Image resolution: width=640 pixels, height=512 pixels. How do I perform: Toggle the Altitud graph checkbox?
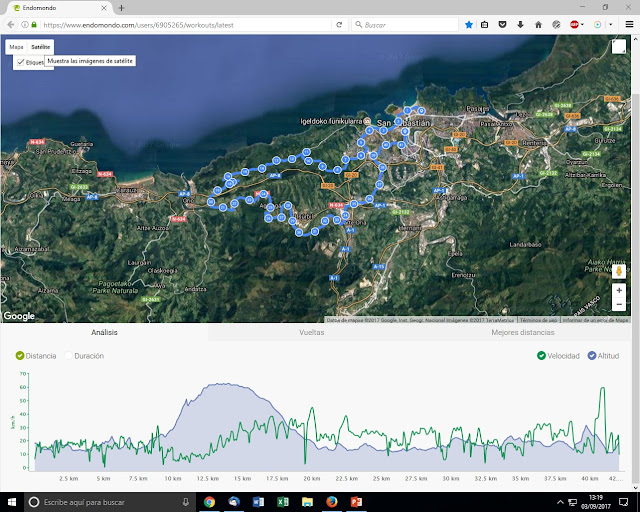click(x=592, y=356)
